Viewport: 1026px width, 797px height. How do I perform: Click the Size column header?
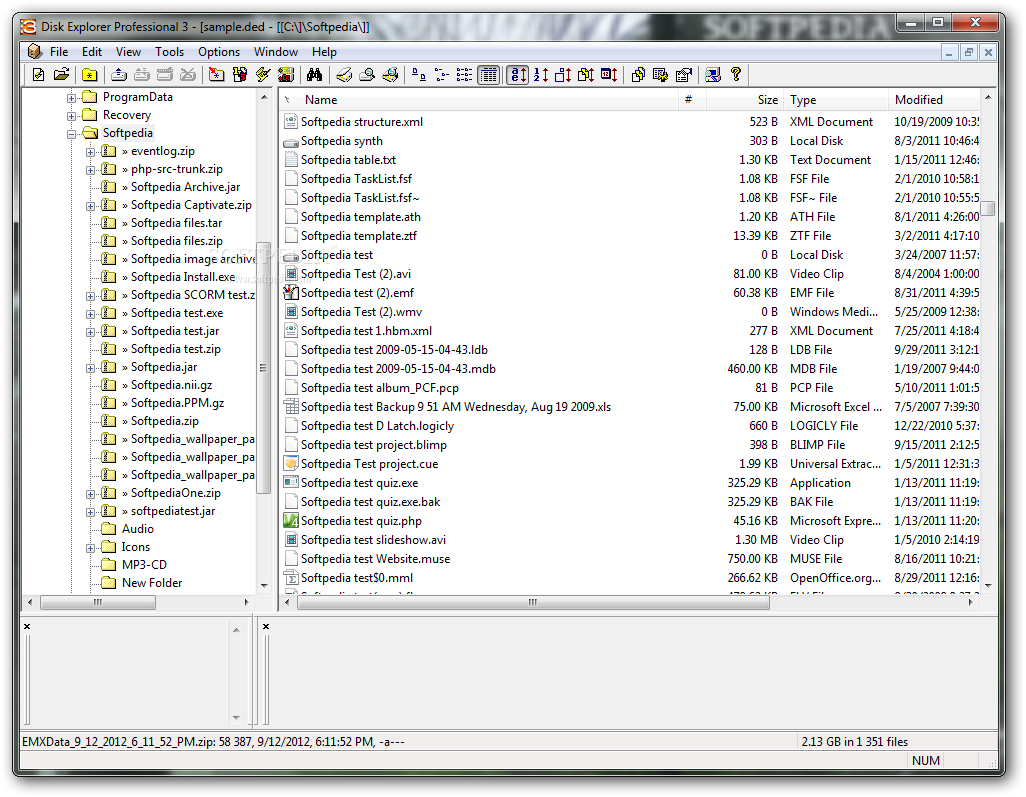coord(745,100)
